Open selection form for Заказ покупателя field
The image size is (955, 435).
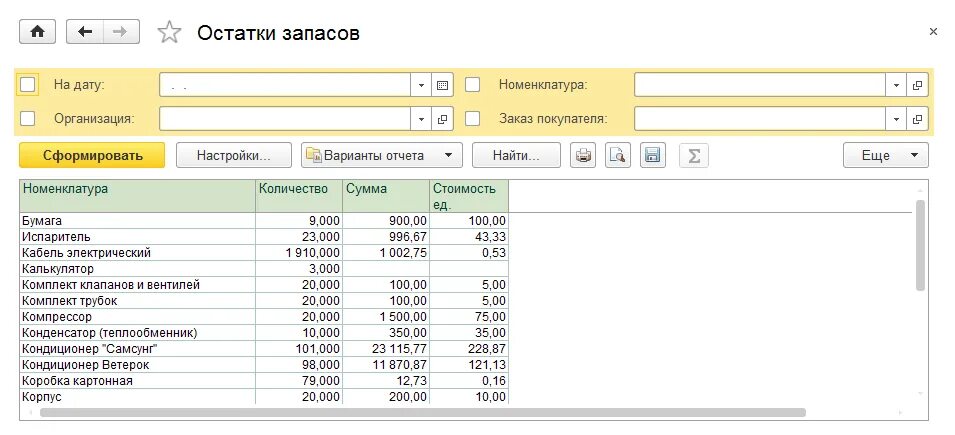(917, 119)
